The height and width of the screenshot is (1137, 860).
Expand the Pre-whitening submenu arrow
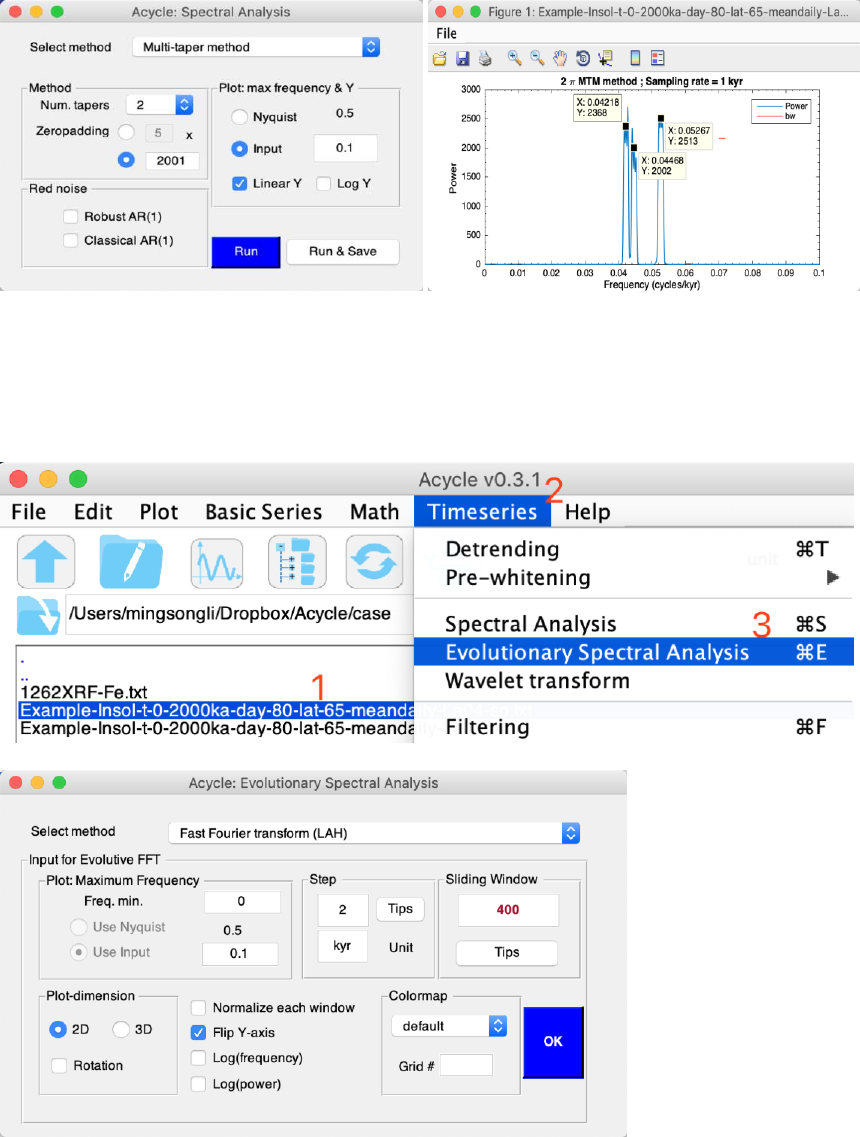tap(832, 578)
